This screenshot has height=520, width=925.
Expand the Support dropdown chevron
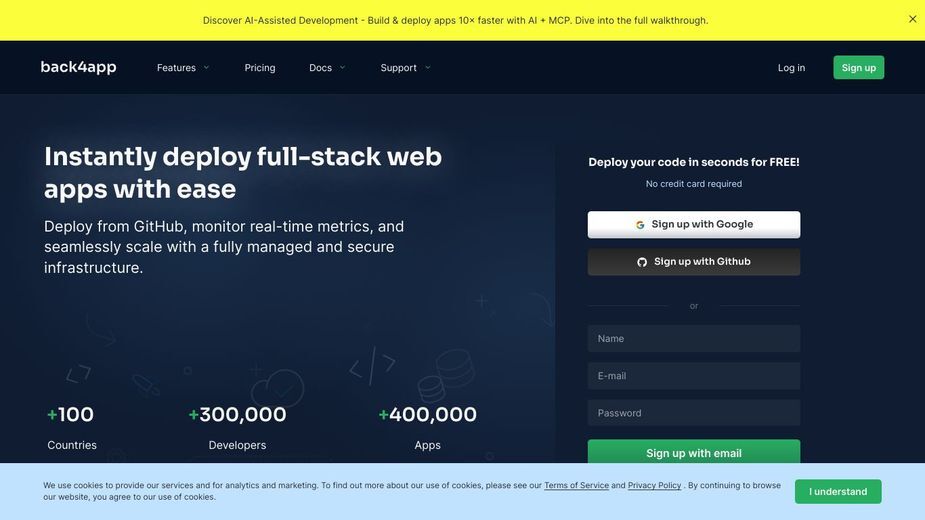(428, 68)
